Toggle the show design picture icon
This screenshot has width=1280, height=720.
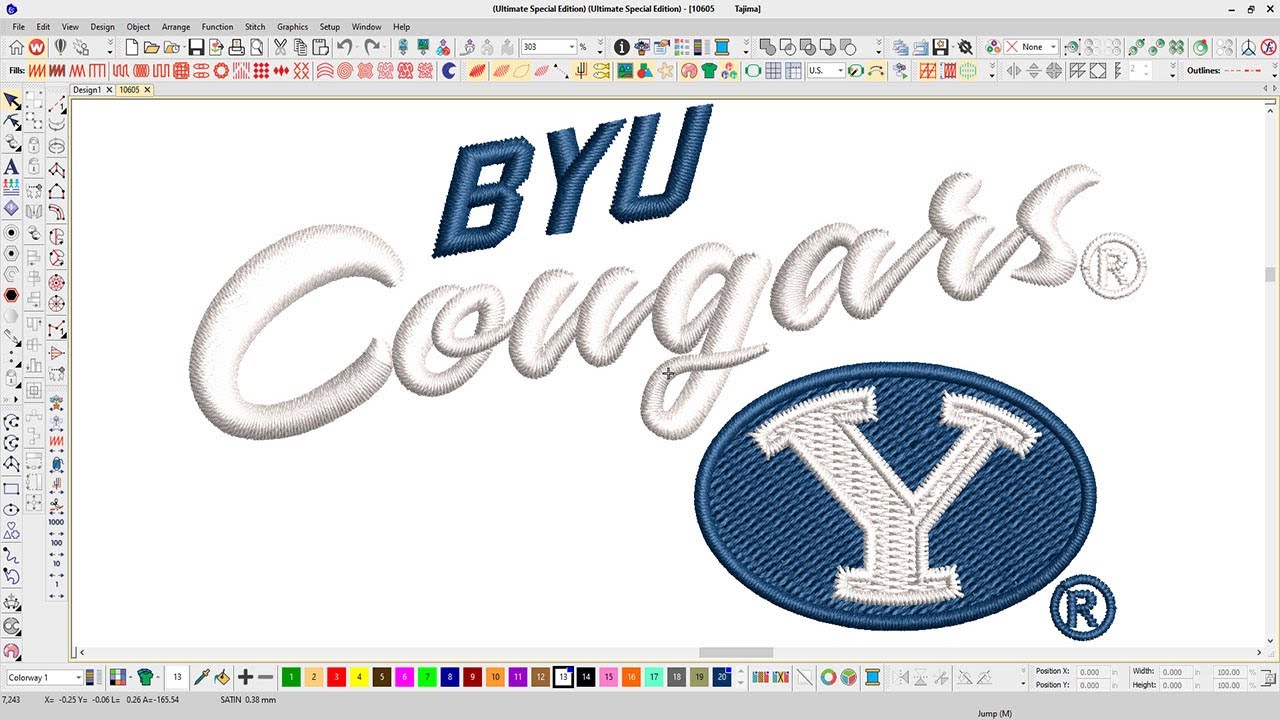click(x=625, y=71)
